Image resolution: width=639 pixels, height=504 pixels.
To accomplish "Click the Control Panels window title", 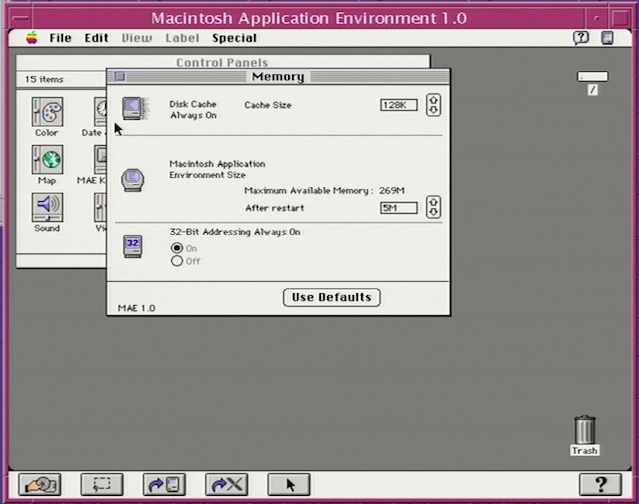I will coord(222,62).
